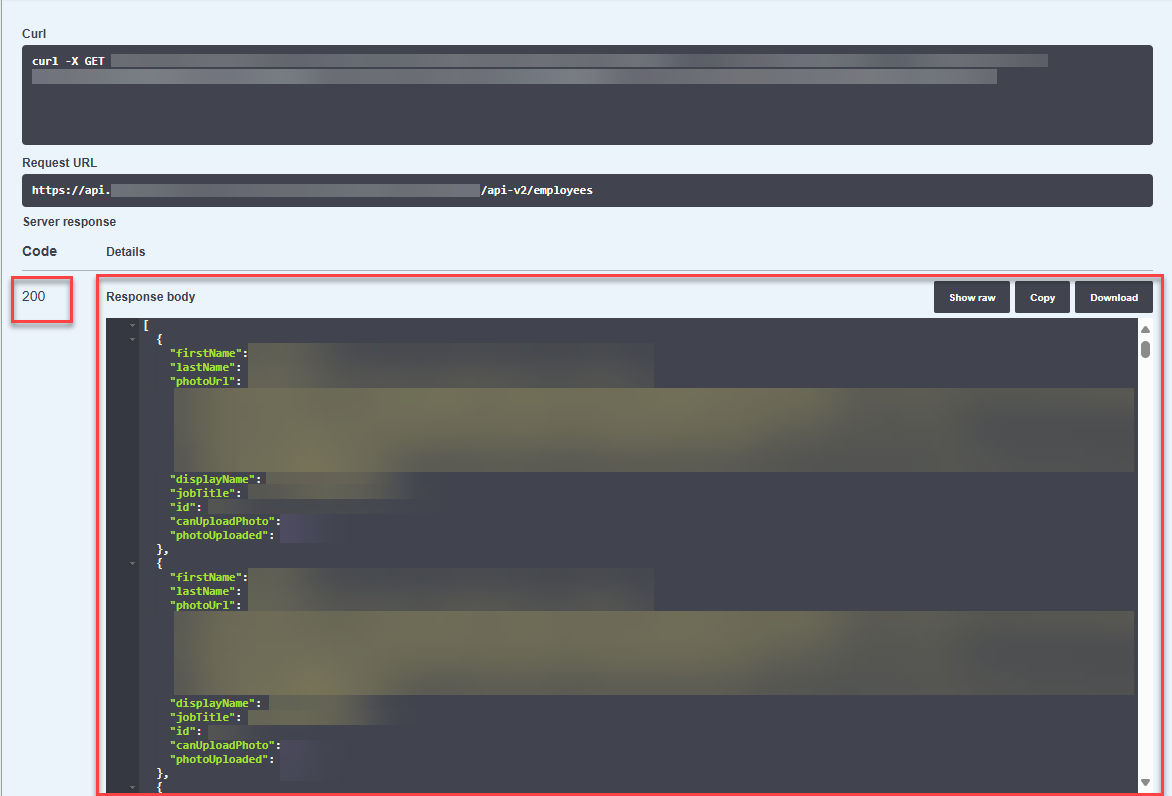Click "id" key in the first employee object
Screen dimensions: 1172x796
click(182, 507)
